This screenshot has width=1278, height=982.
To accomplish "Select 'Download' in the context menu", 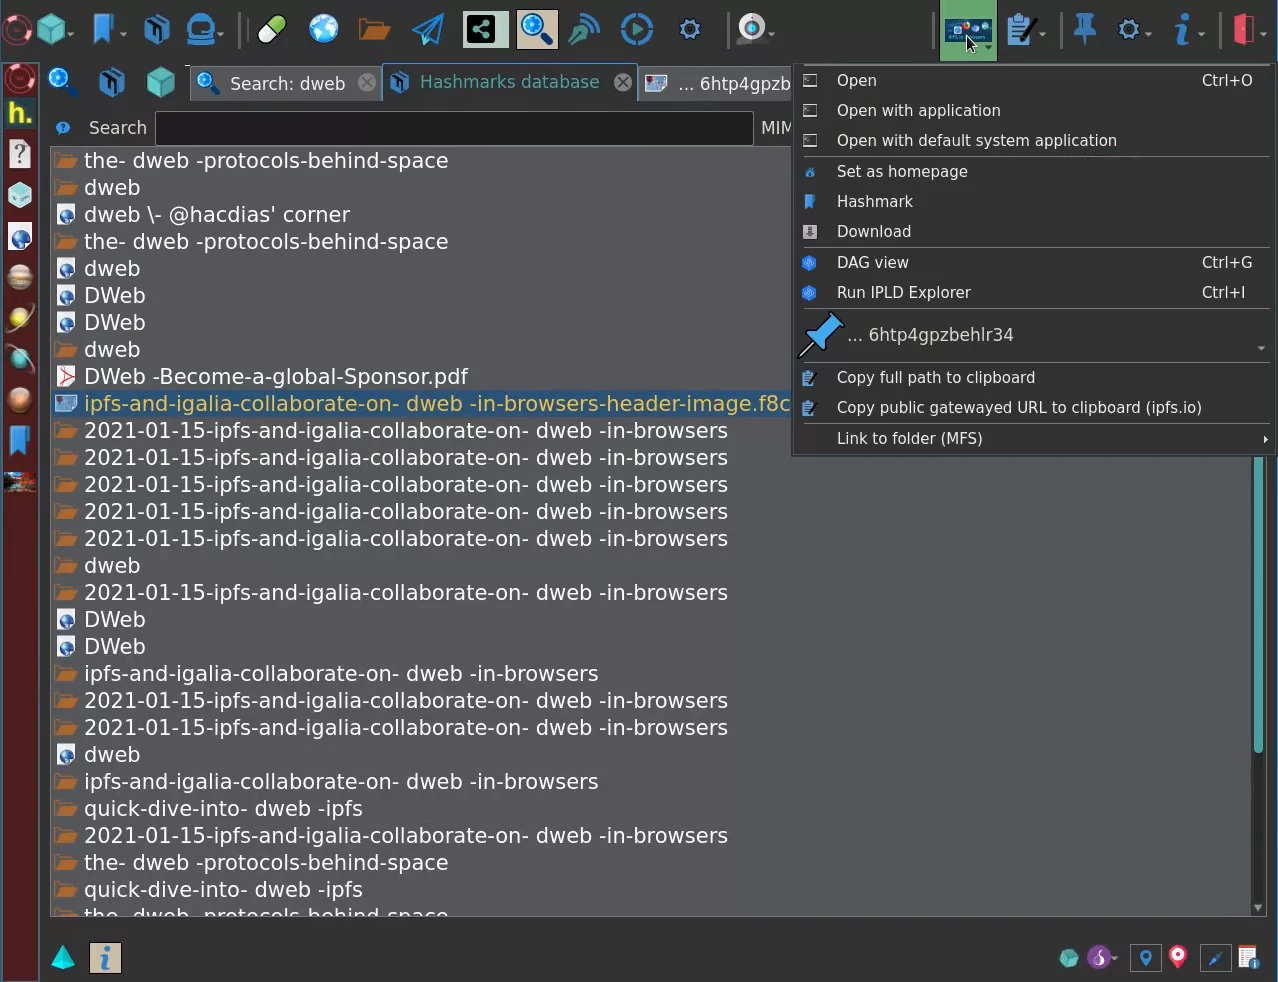I will 1035,232.
